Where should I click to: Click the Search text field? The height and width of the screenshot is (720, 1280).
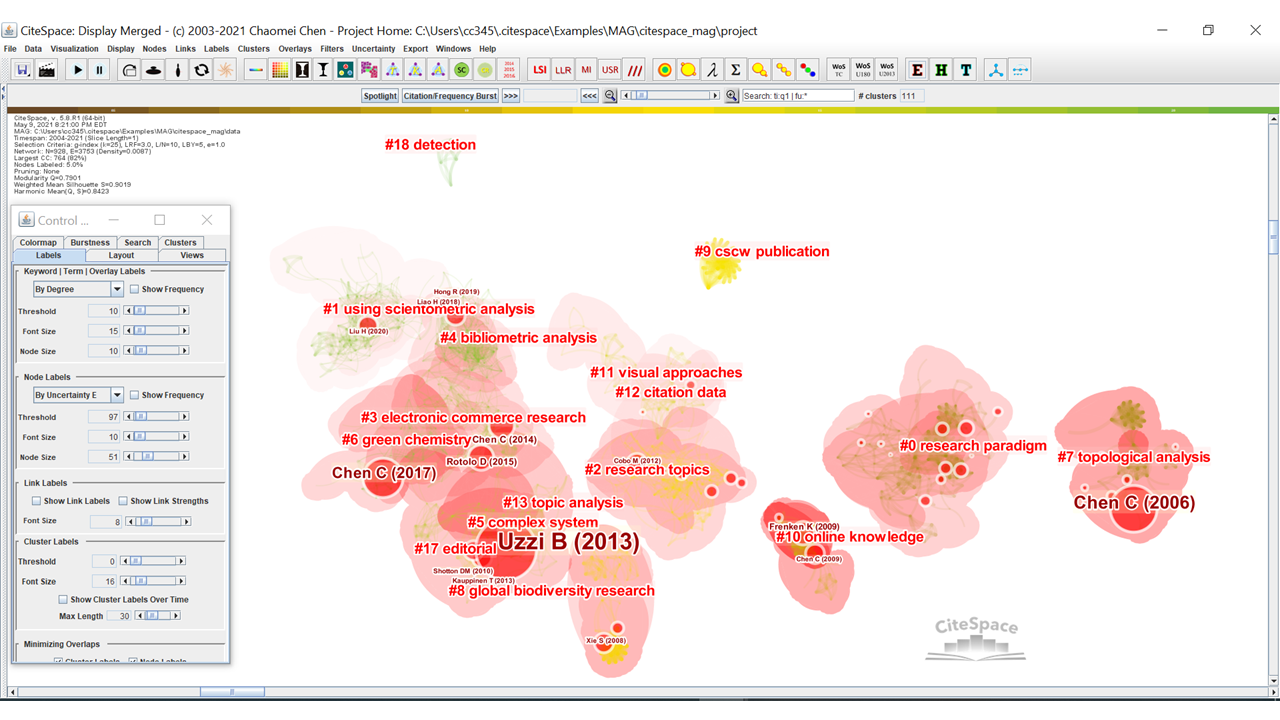coord(798,96)
